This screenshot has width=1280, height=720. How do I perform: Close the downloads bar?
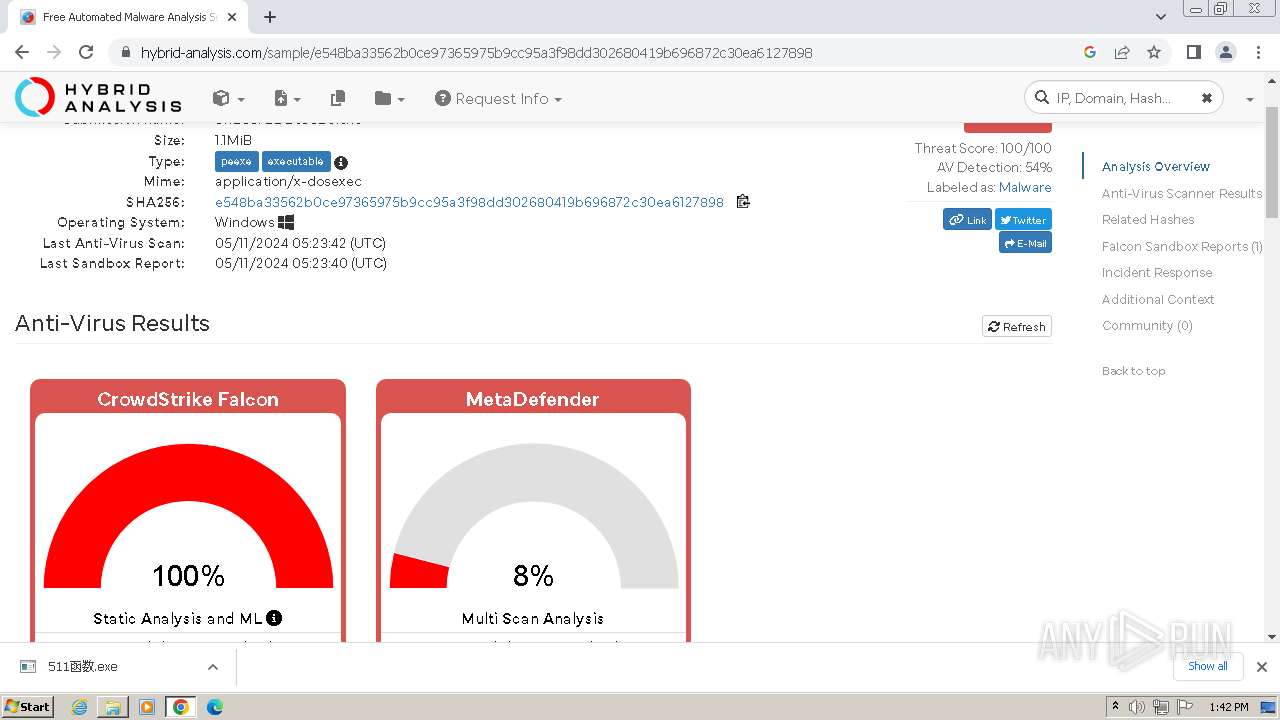click(1262, 667)
